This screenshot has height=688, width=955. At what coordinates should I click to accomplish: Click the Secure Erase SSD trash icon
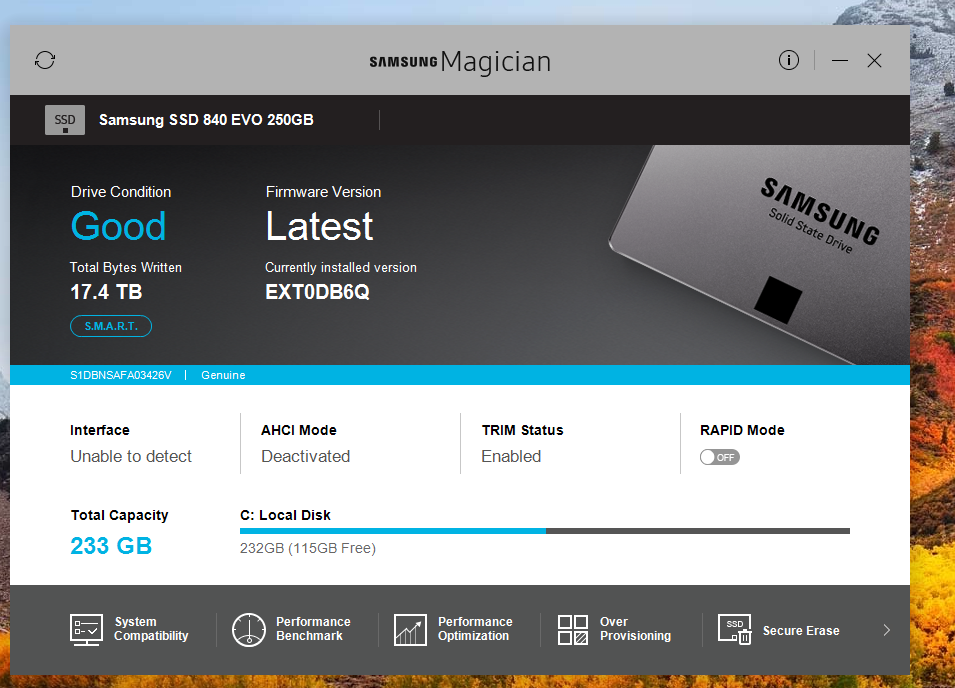tap(735, 630)
